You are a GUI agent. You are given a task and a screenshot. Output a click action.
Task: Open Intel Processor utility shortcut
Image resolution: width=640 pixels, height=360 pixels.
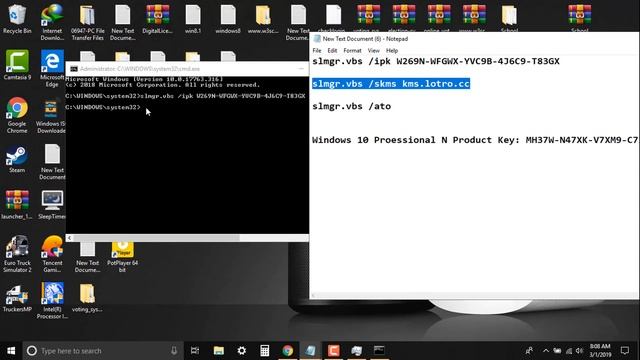tap(52, 300)
